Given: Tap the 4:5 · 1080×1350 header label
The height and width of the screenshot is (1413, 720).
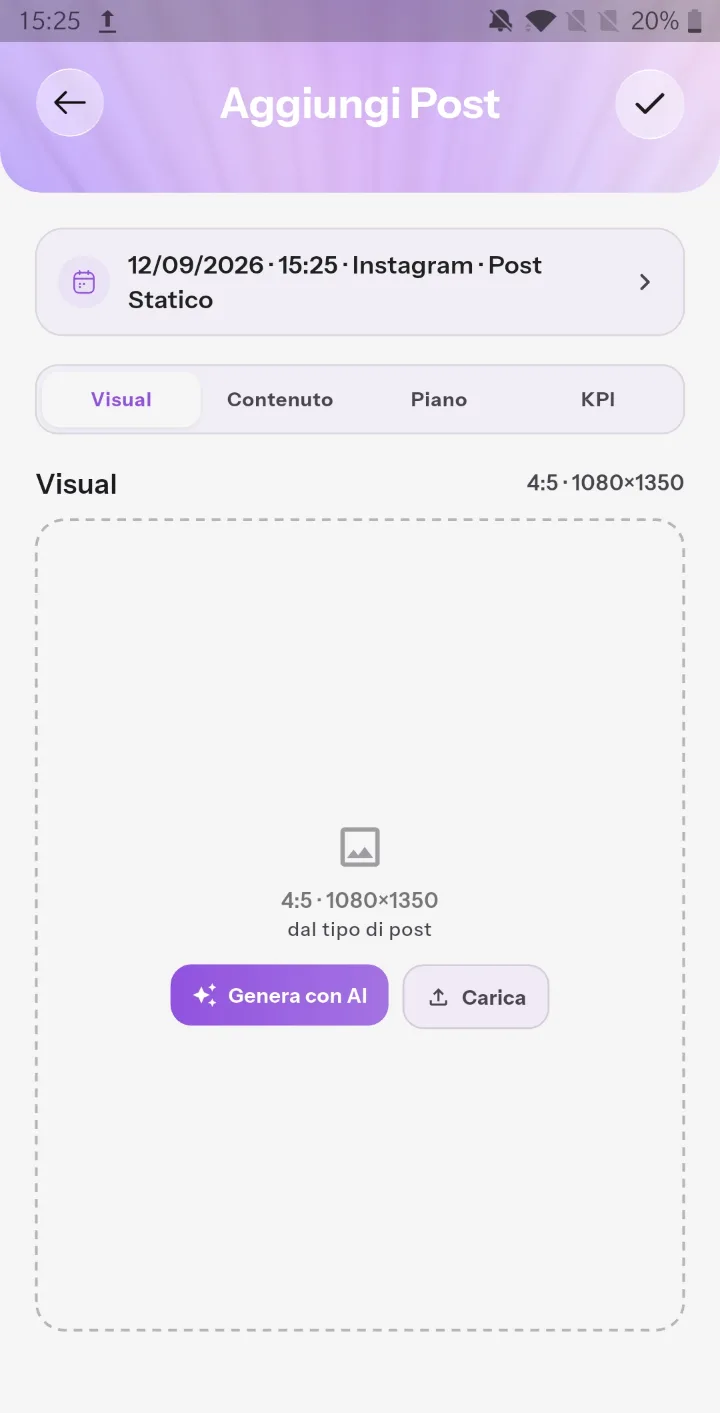Looking at the screenshot, I should pos(605,483).
